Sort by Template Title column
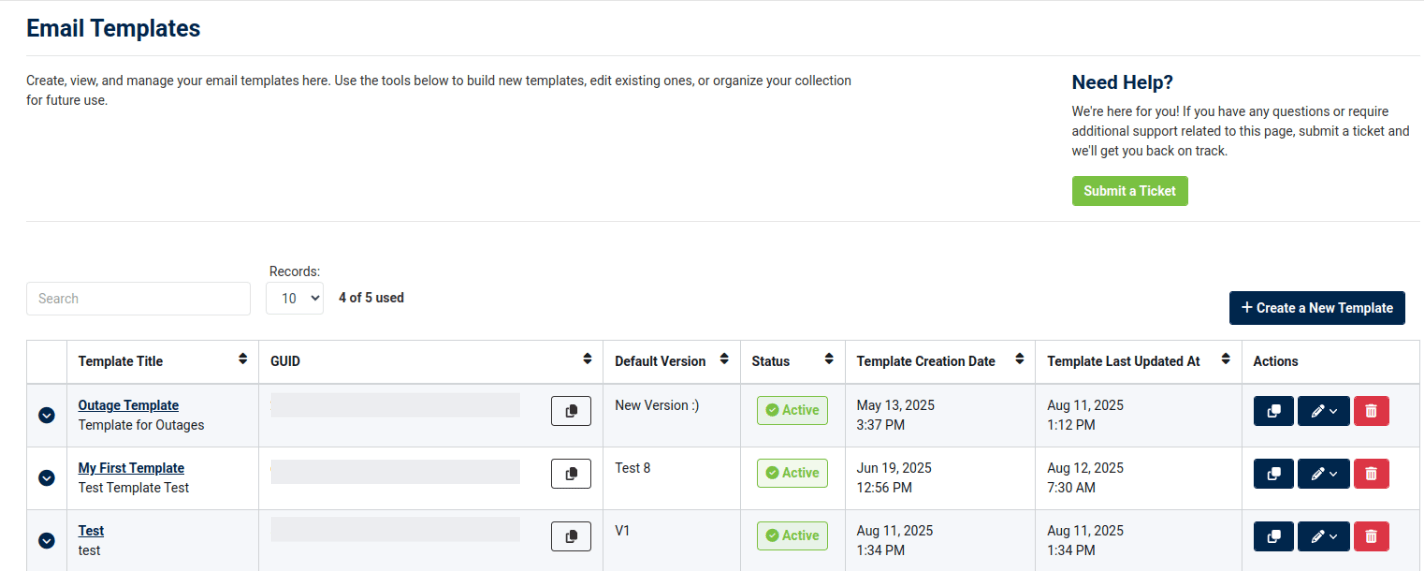1424x572 pixels. click(242, 359)
